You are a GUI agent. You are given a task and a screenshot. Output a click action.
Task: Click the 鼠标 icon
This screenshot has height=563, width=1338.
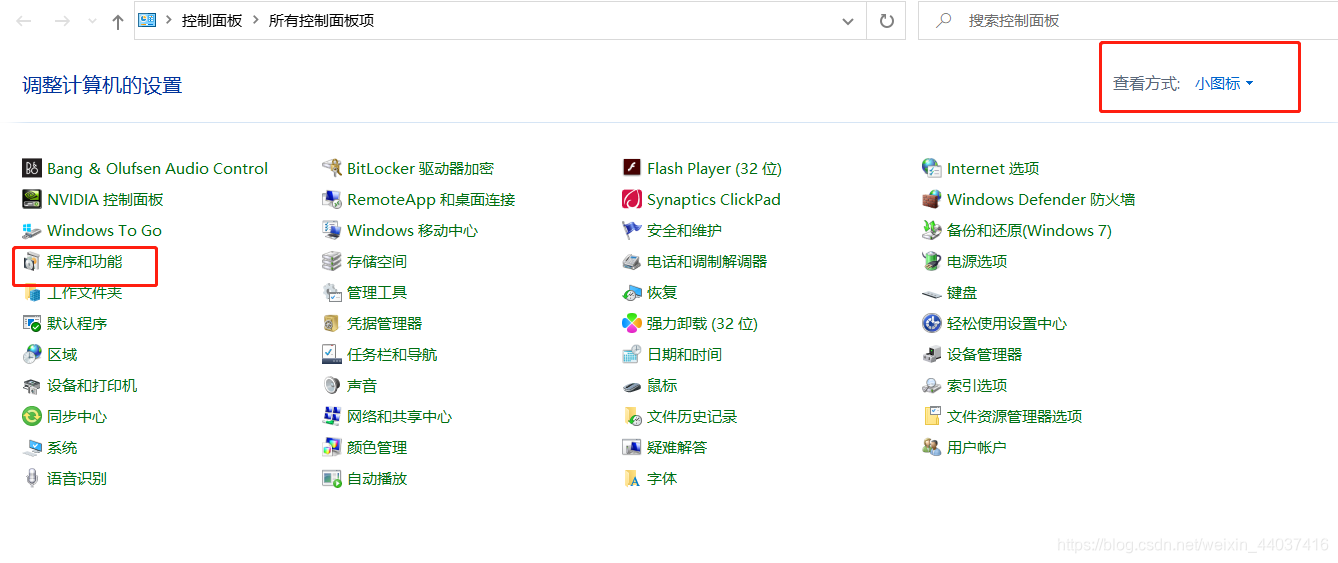632,385
